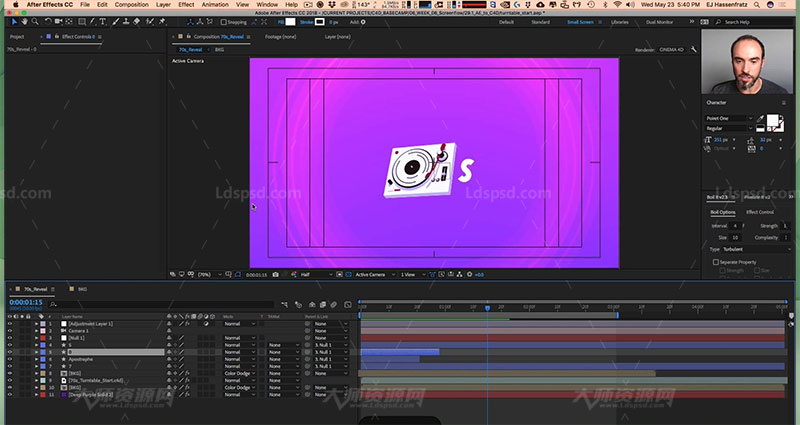Open the viewer magnification 70% dropdown
This screenshot has height=425, width=800.
point(209,274)
